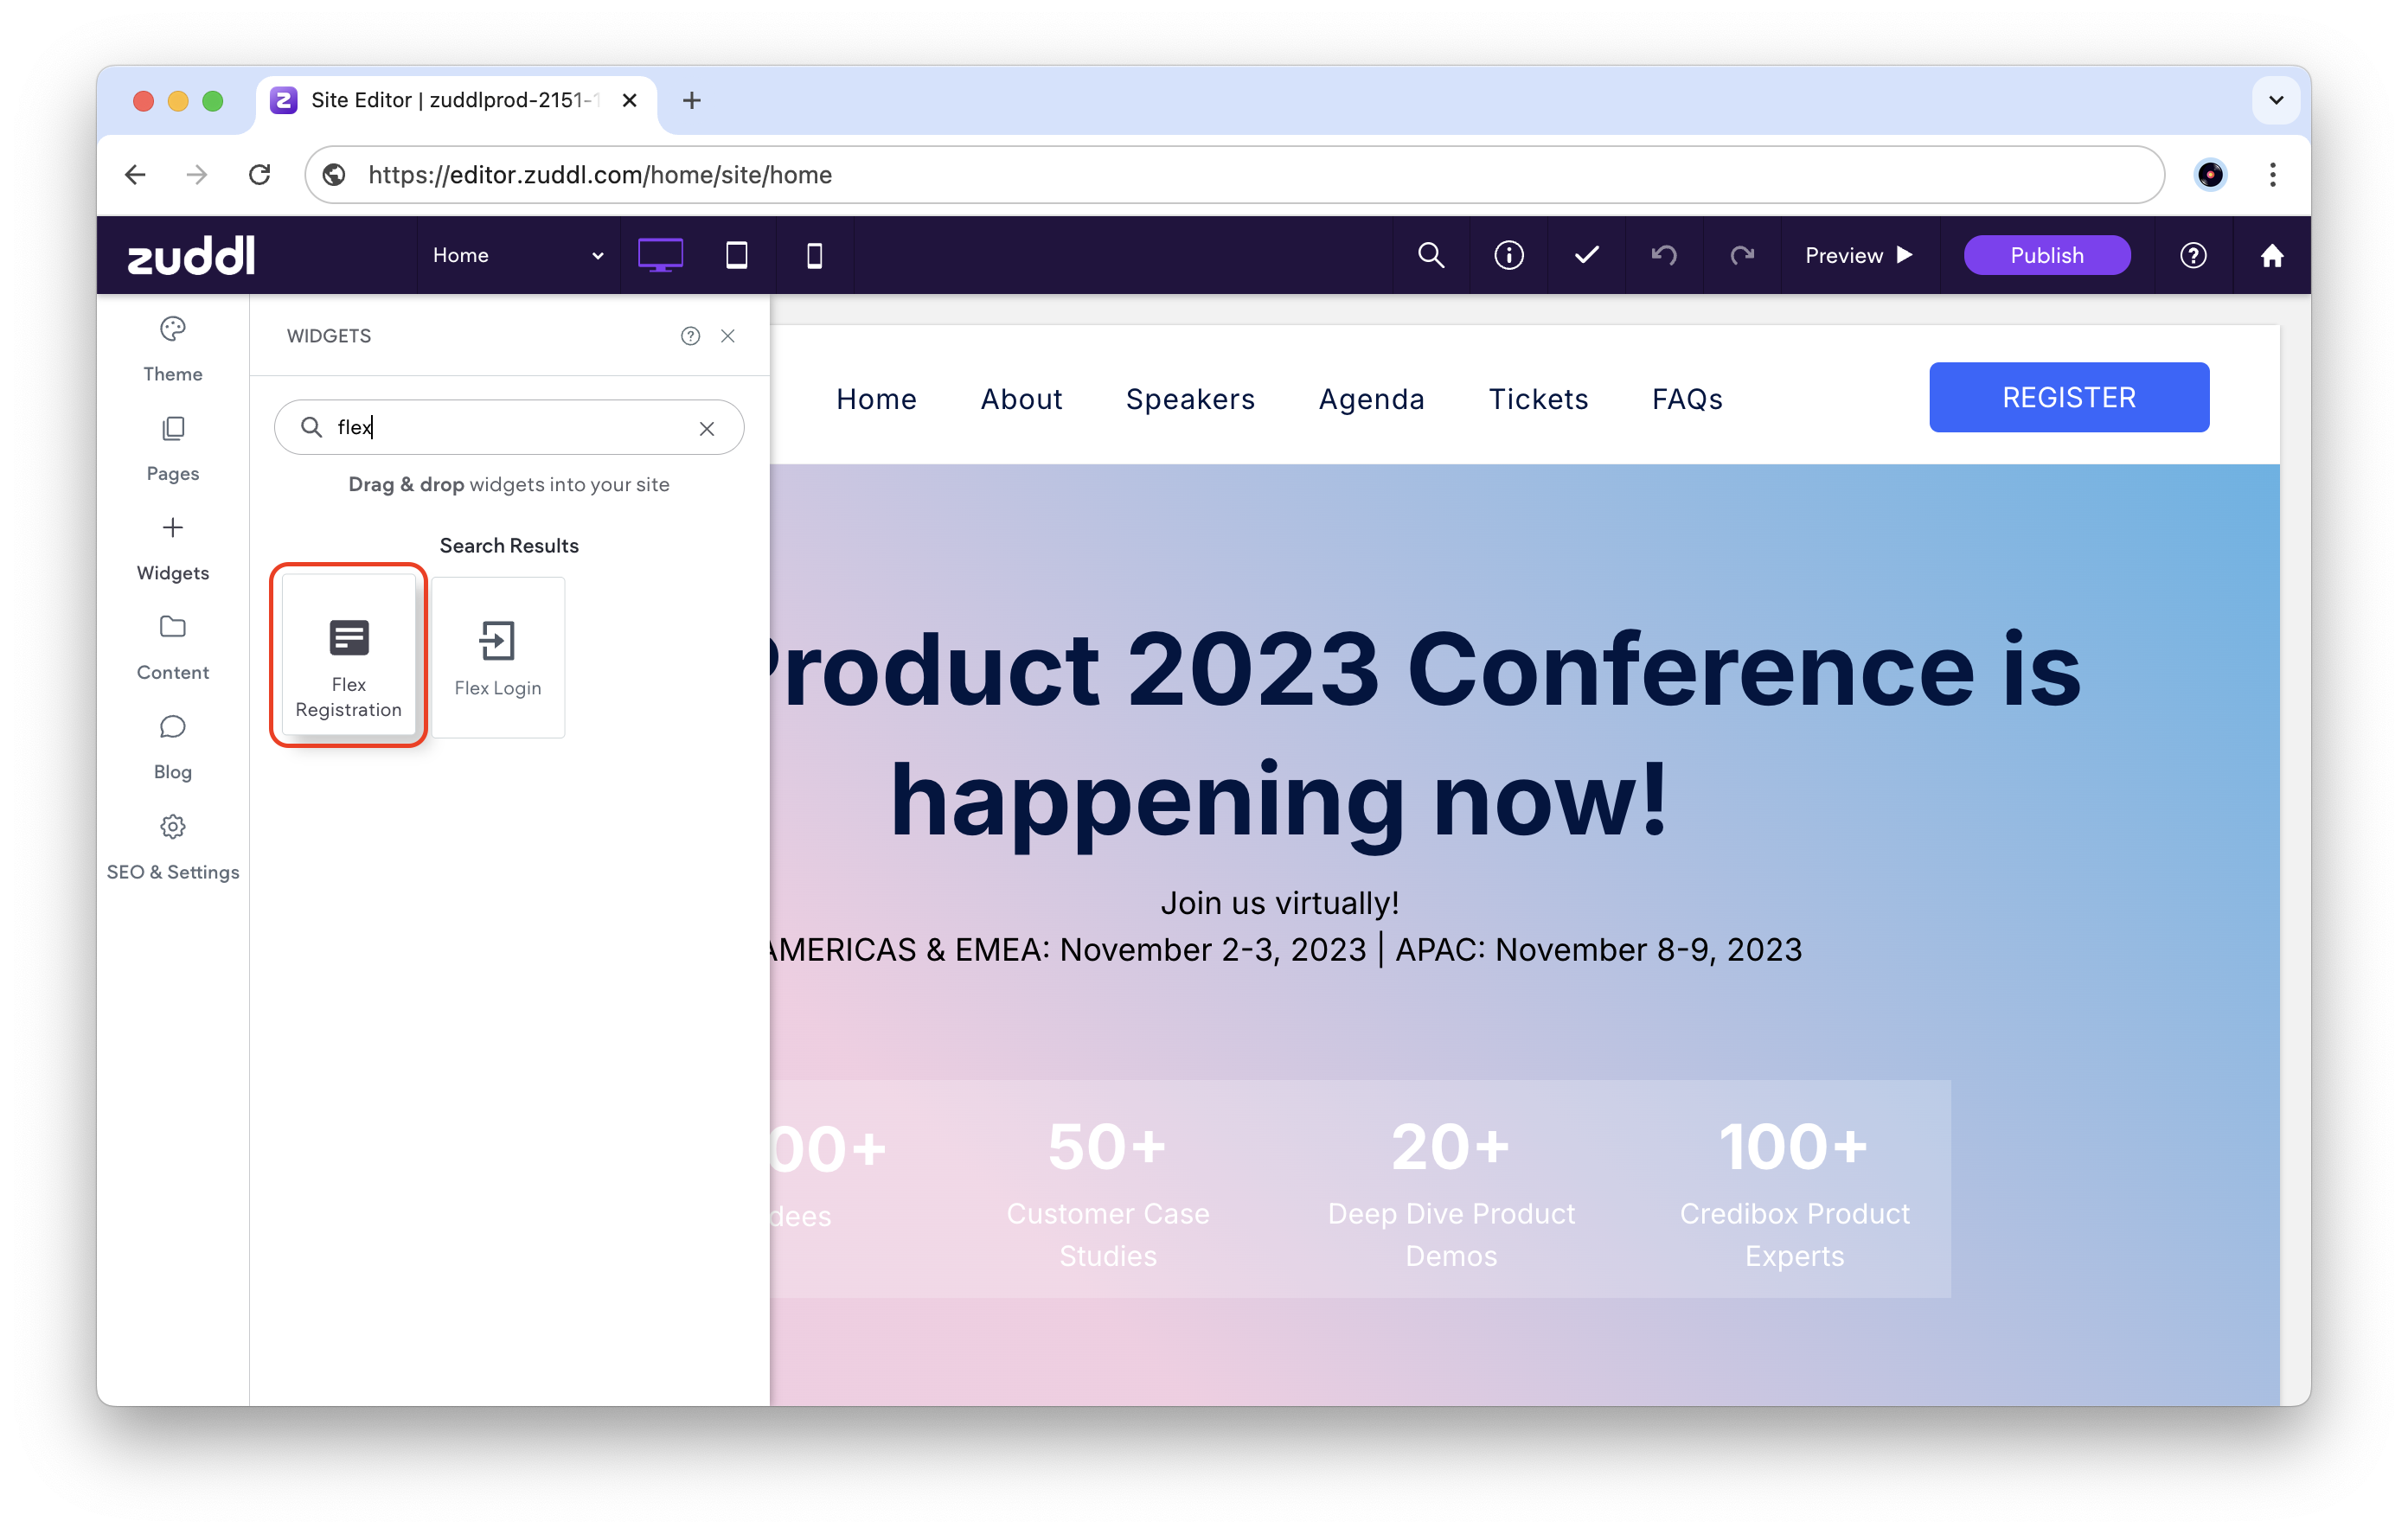
Task: Open the Pages panel
Action: click(x=172, y=448)
